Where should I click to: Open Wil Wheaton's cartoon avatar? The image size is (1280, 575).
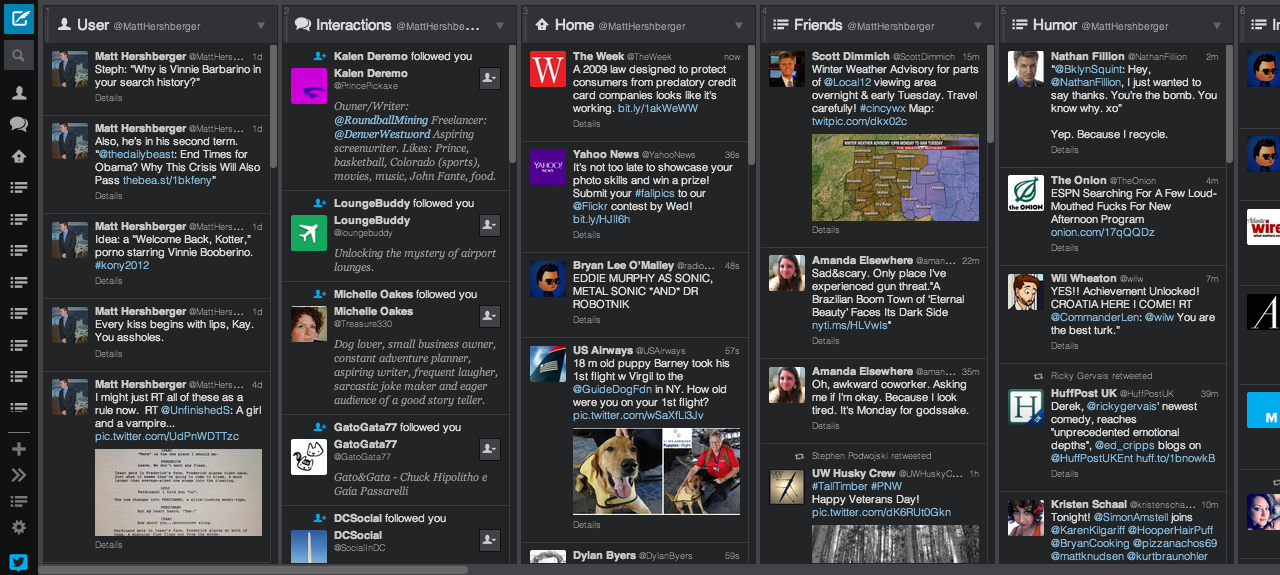click(1026, 291)
